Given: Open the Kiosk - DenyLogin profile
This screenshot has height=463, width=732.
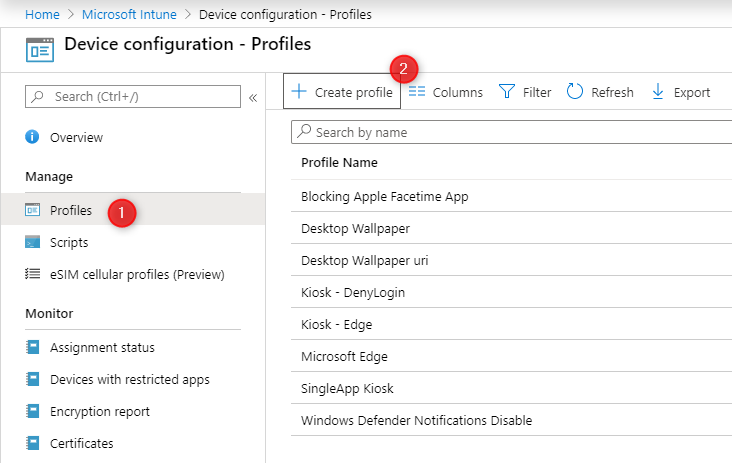Looking at the screenshot, I should click(x=353, y=293).
